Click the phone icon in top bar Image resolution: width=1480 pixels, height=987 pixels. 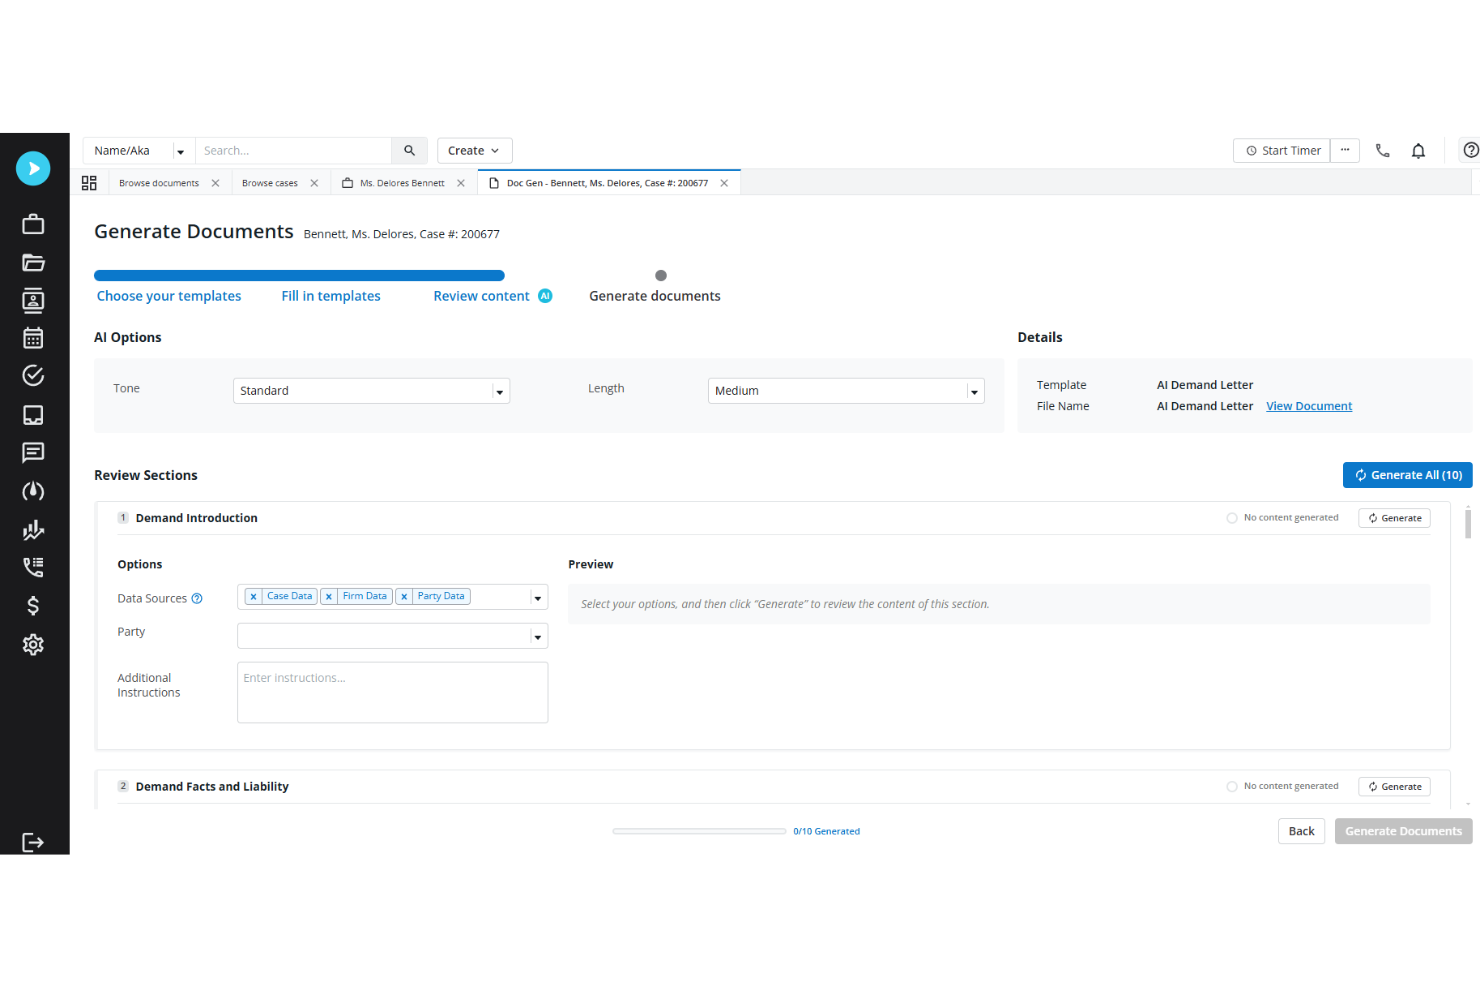click(1382, 151)
